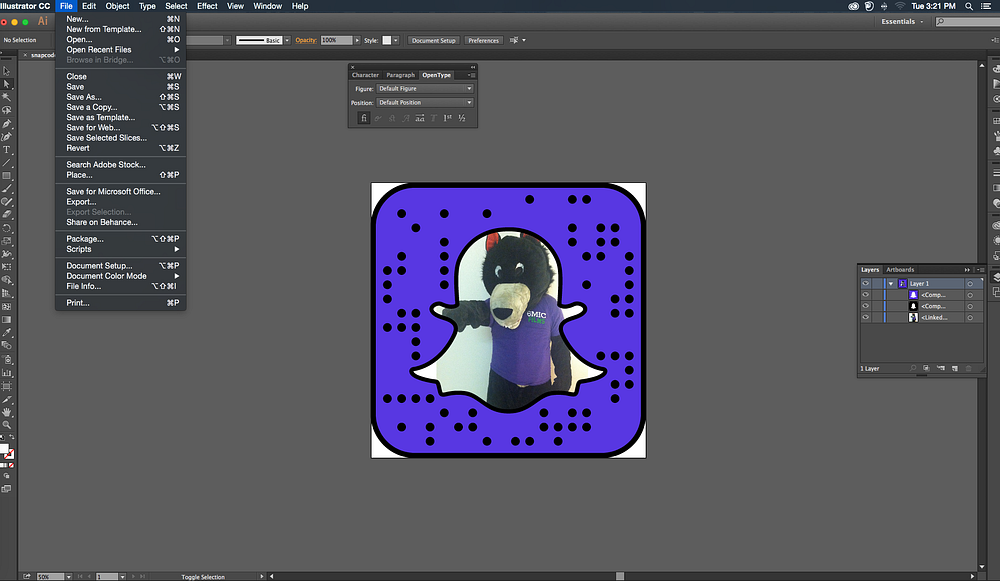The width and height of the screenshot is (1000, 581).
Task: Switch to the Character tab
Action: [365, 75]
